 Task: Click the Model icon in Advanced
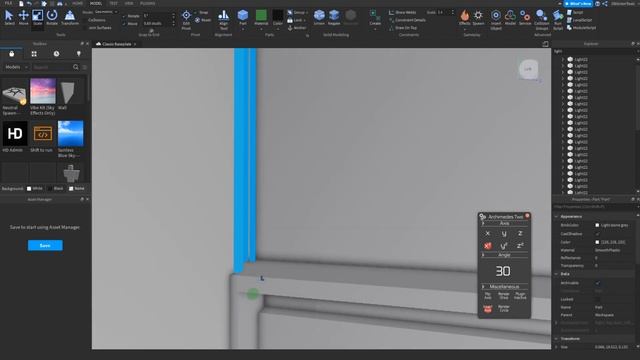click(510, 18)
